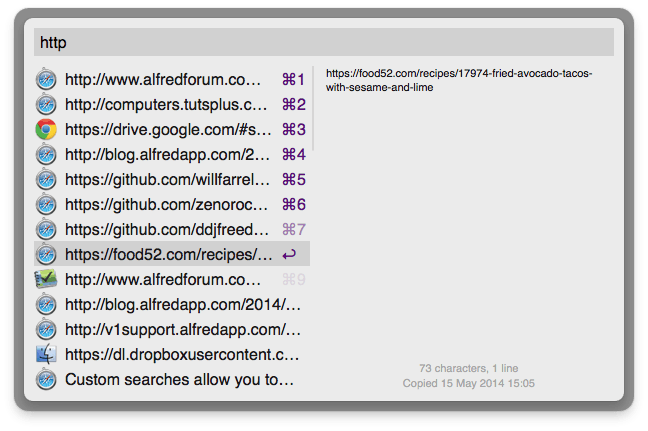The width and height of the screenshot is (648, 431).
Task: Click the 'Copied 15 May 2014' timestamp text
Action: (x=469, y=383)
